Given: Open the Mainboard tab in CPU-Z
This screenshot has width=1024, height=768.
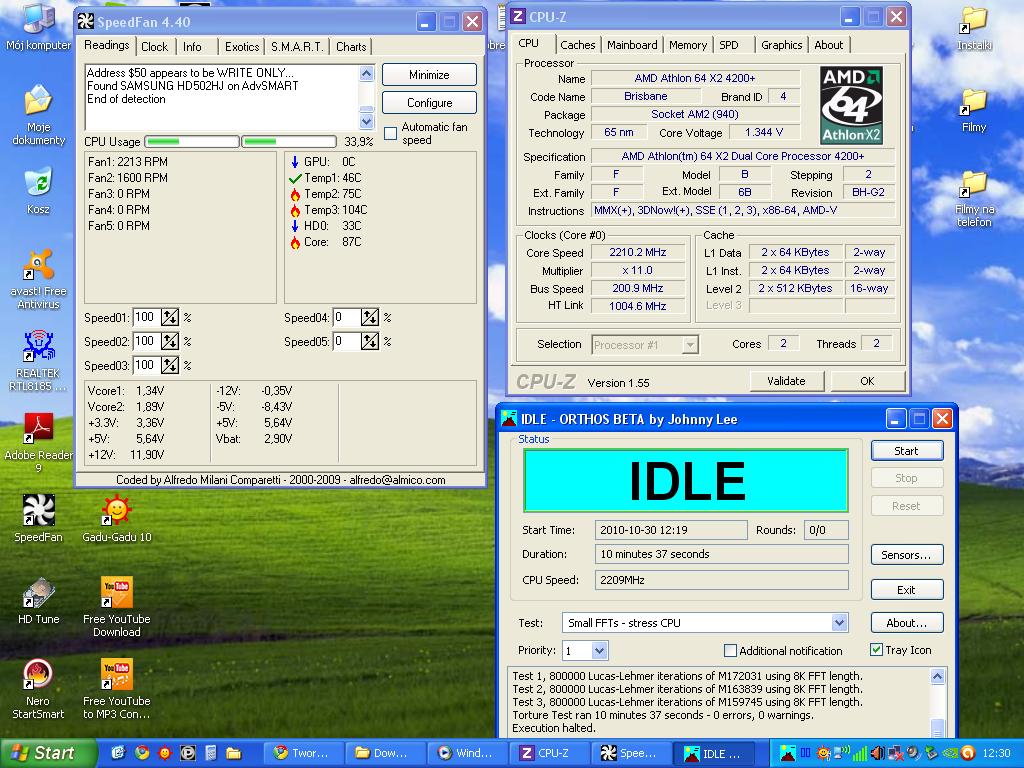Looking at the screenshot, I should [x=632, y=45].
